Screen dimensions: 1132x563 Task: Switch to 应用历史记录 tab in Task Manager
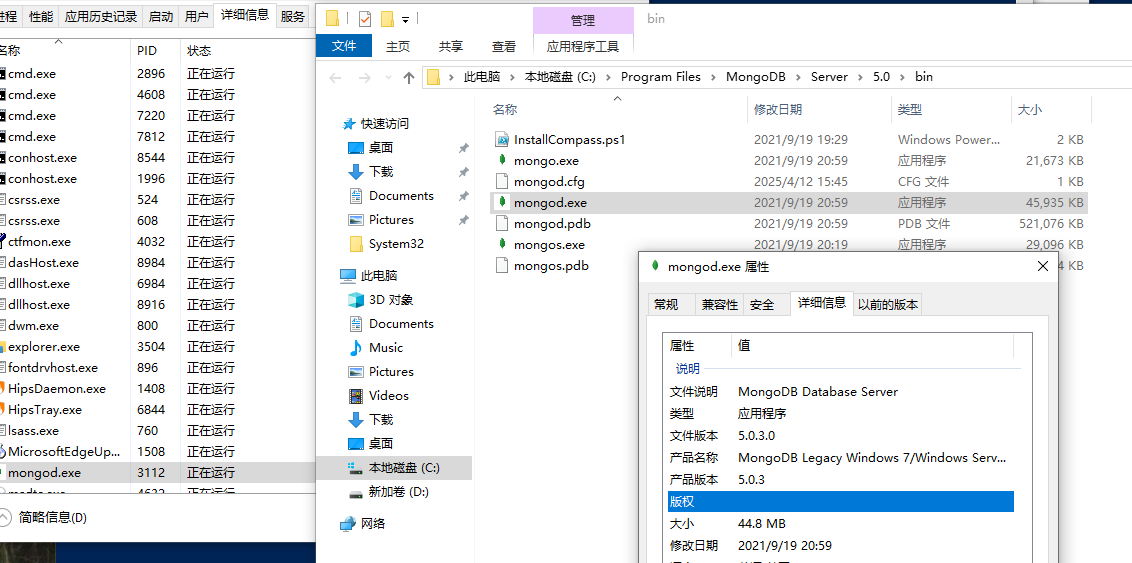101,17
